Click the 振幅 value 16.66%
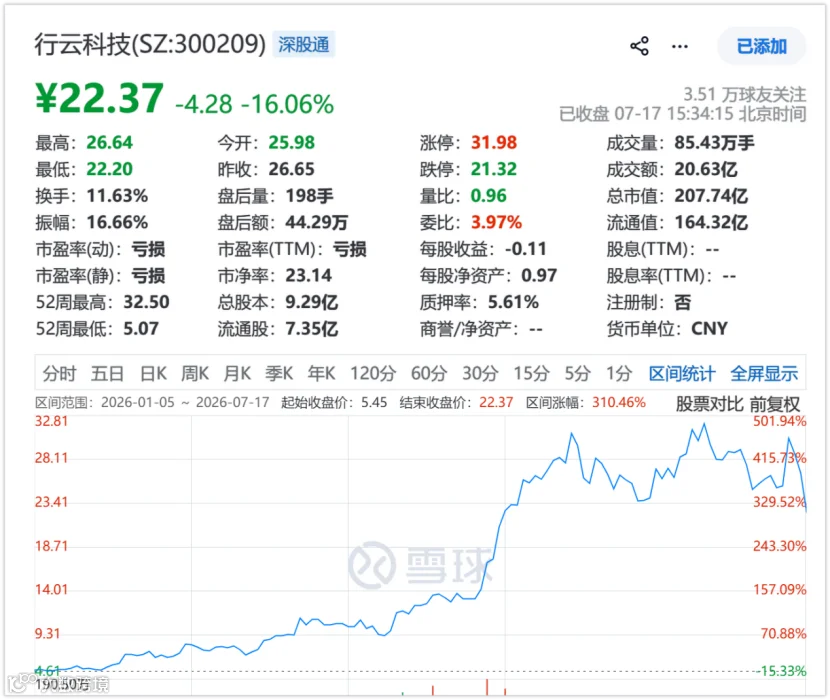This screenshot has width=830, height=700. pyautogui.click(x=117, y=222)
